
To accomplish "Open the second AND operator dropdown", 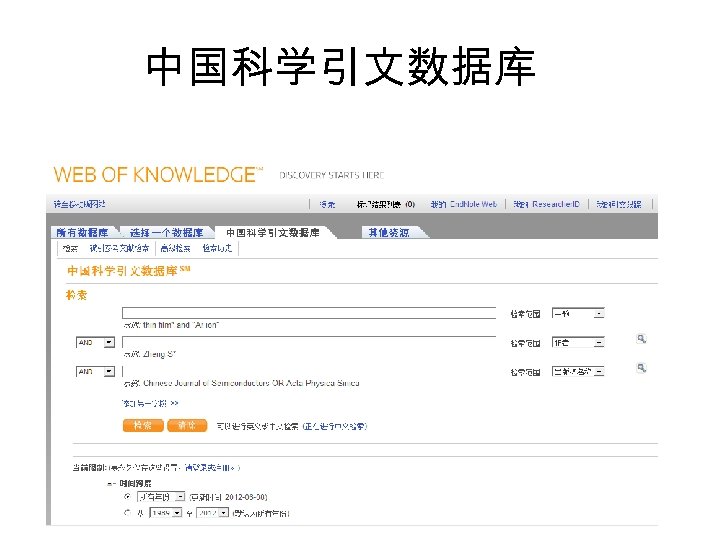I will click(x=95, y=371).
